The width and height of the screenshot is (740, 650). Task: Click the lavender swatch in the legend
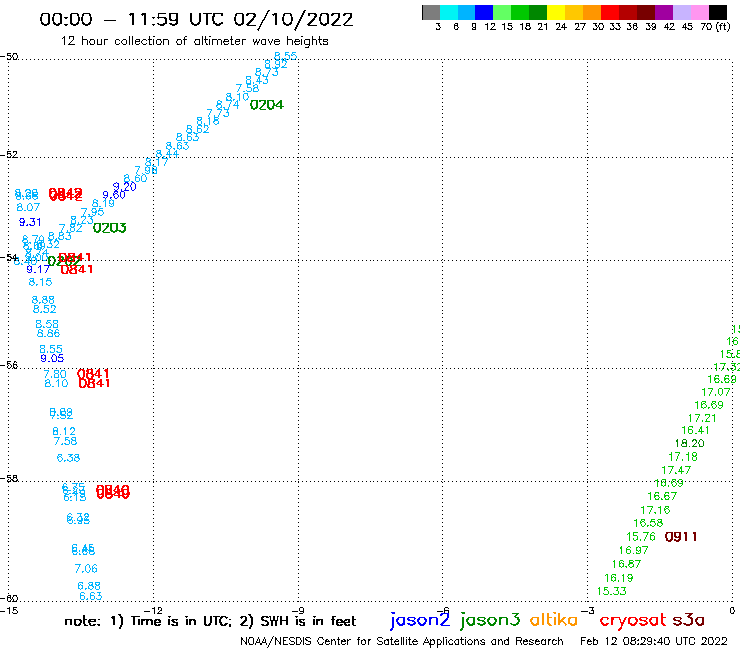tap(681, 12)
